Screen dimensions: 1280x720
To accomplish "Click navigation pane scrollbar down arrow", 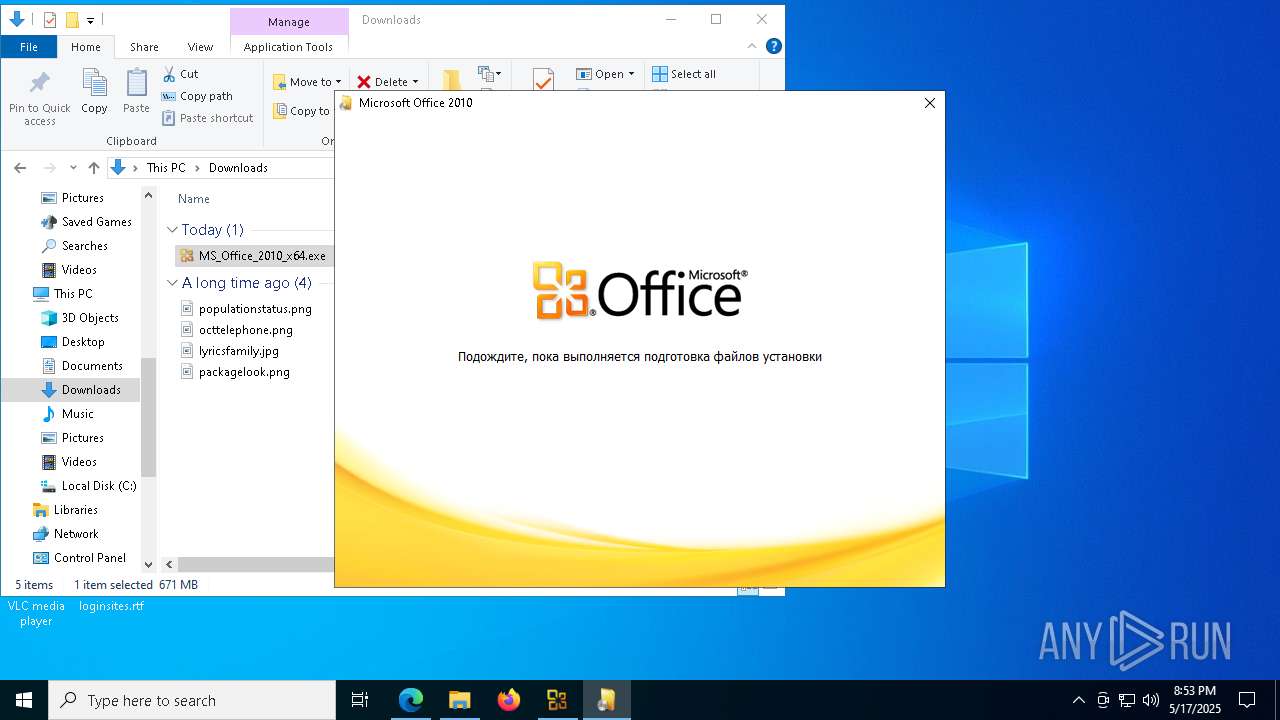I will click(149, 565).
